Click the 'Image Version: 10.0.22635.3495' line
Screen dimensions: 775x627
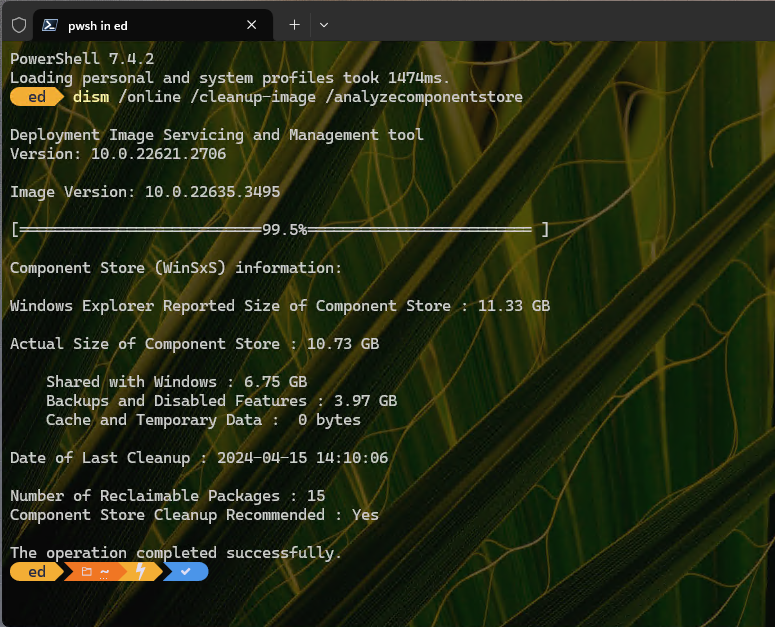pos(145,192)
